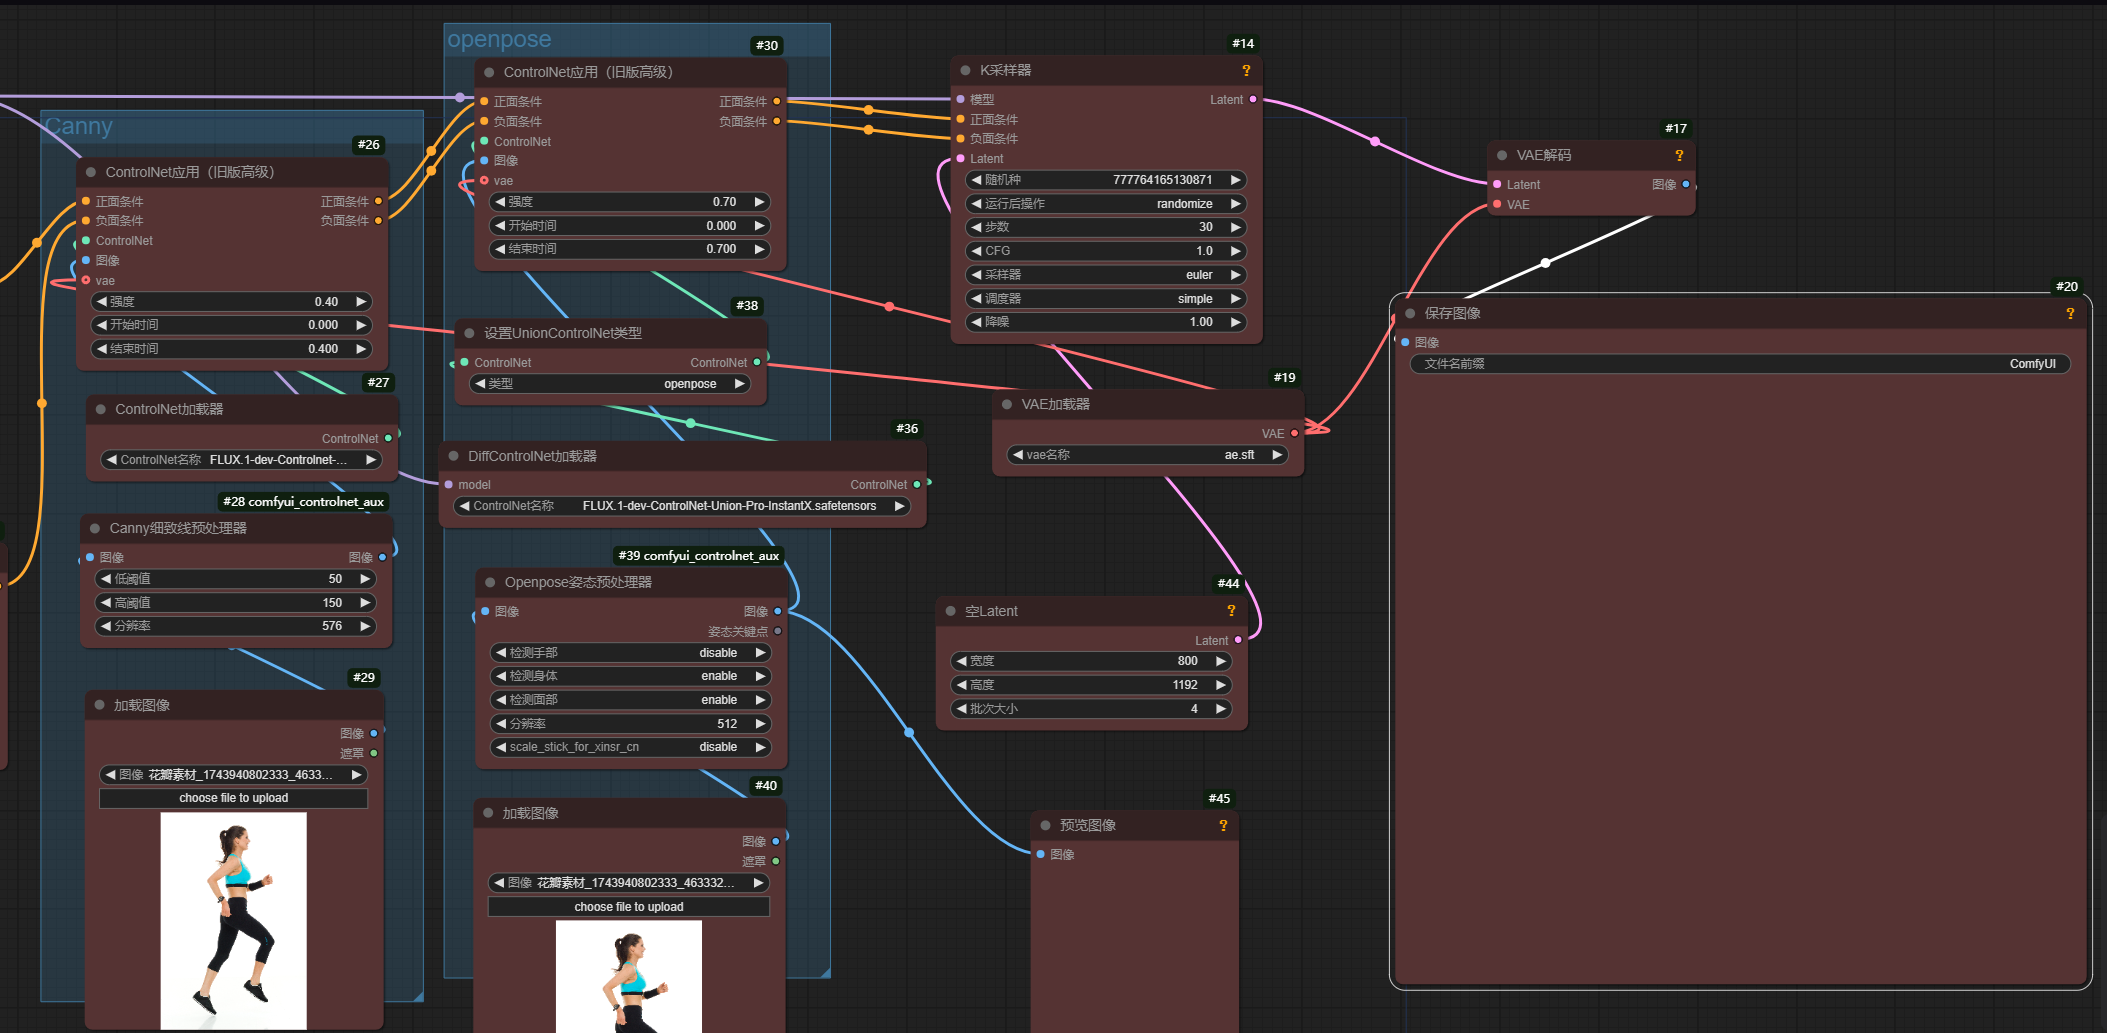Toggle the scale_stick_for_xinsr_cn setting
The image size is (2107, 1033).
[629, 747]
